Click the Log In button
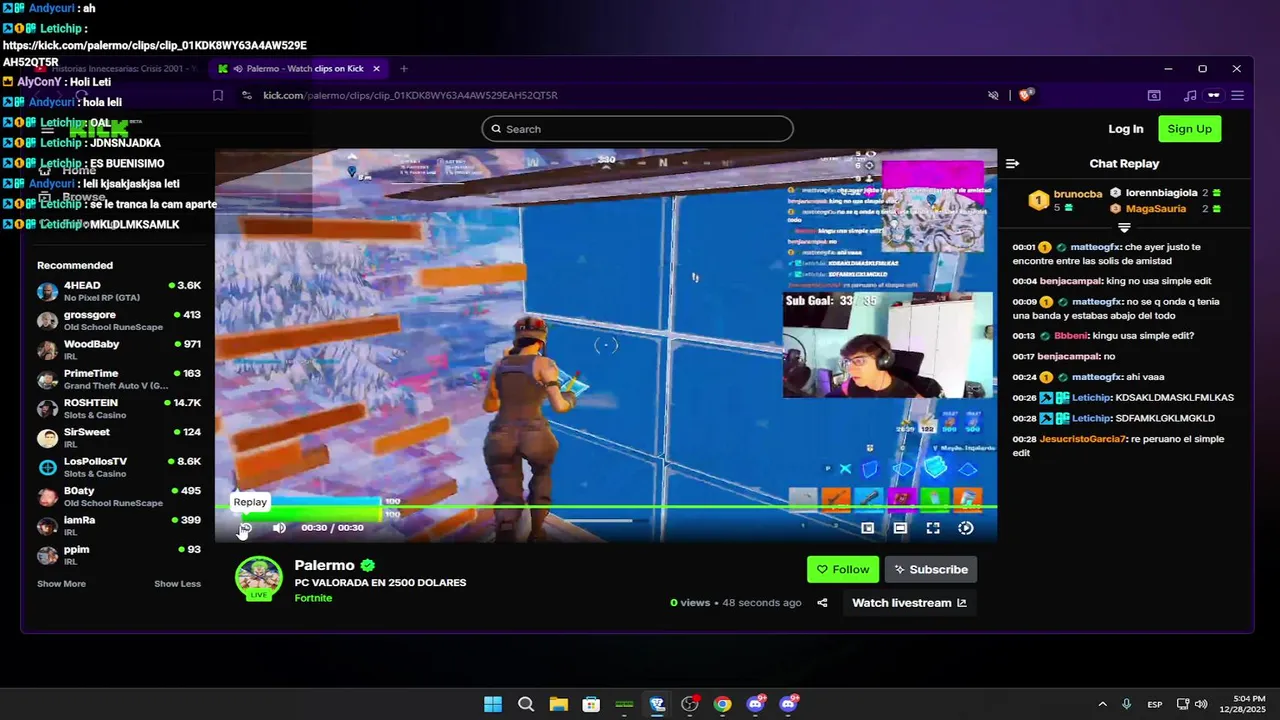This screenshot has height=720, width=1280. 1126,129
